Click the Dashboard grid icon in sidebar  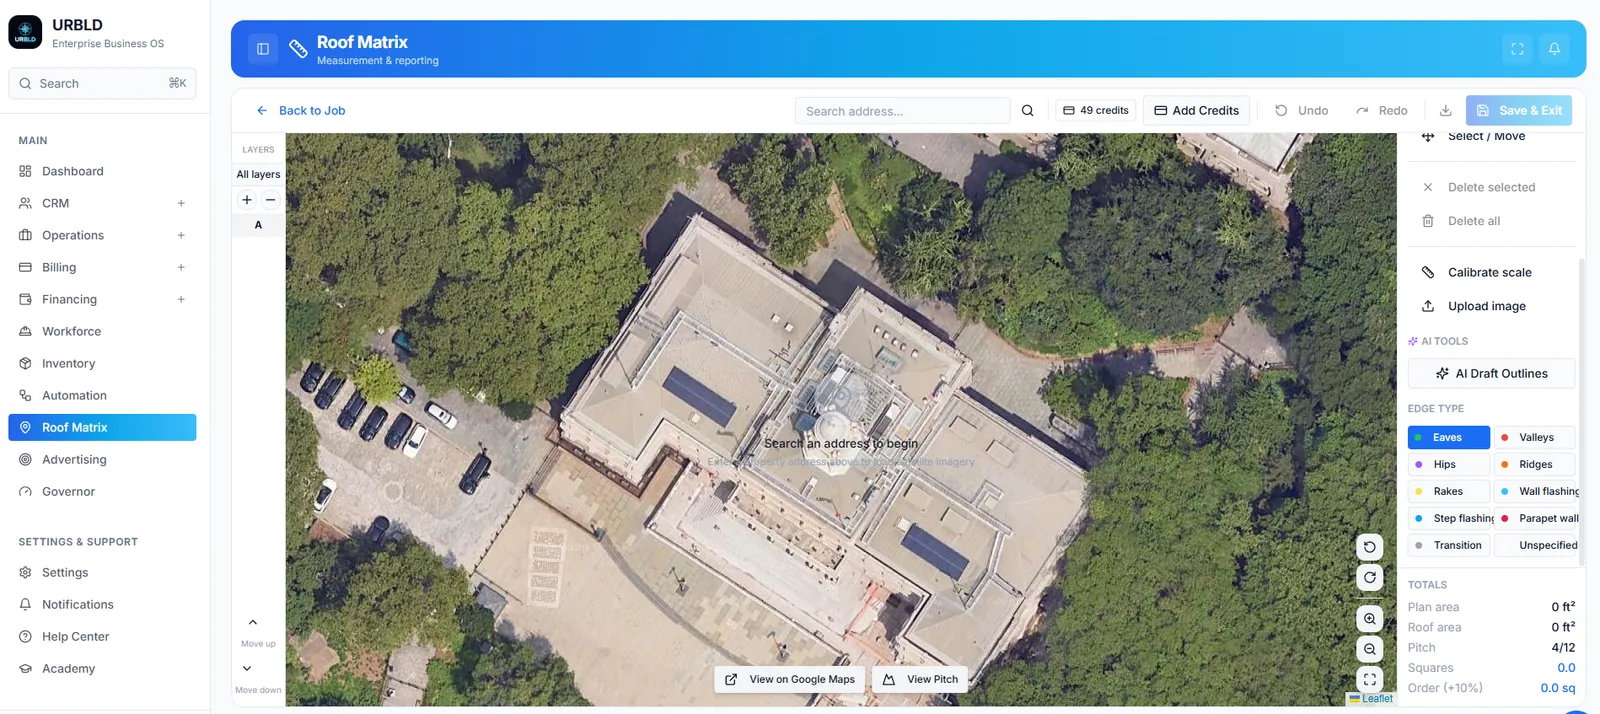tap(26, 171)
